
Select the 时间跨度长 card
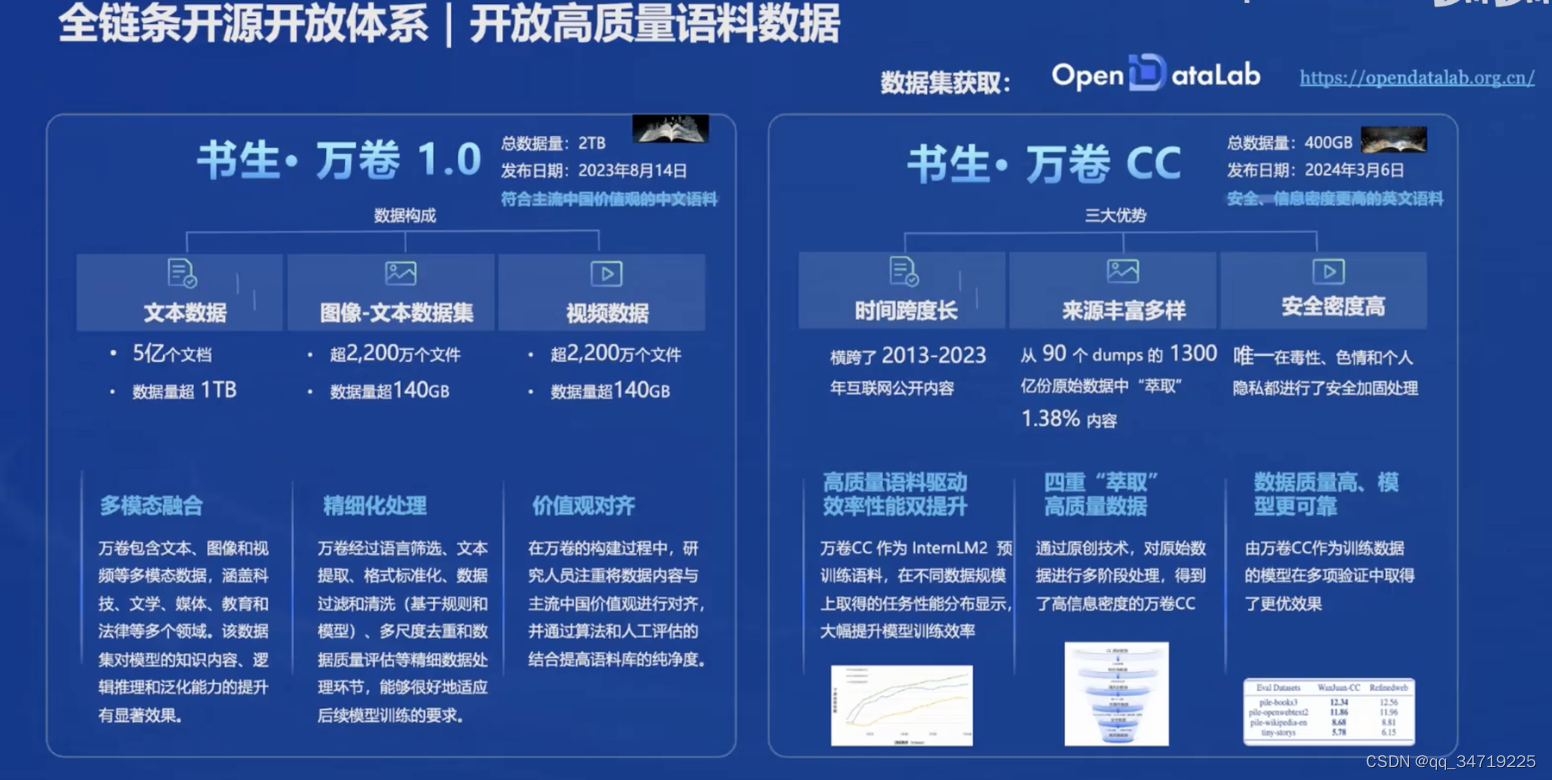click(902, 290)
